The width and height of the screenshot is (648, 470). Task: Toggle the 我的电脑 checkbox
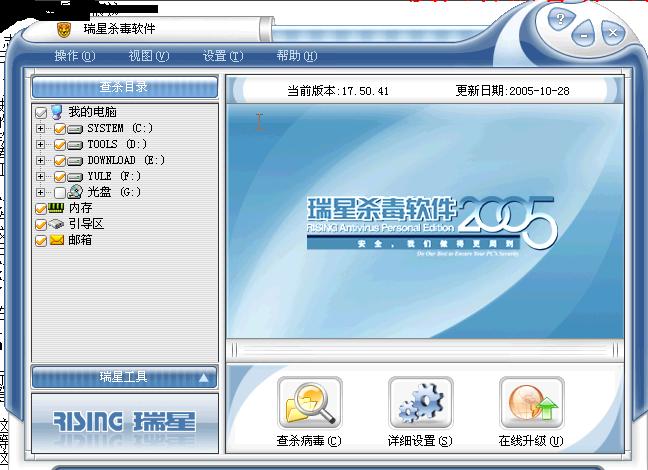[41, 112]
